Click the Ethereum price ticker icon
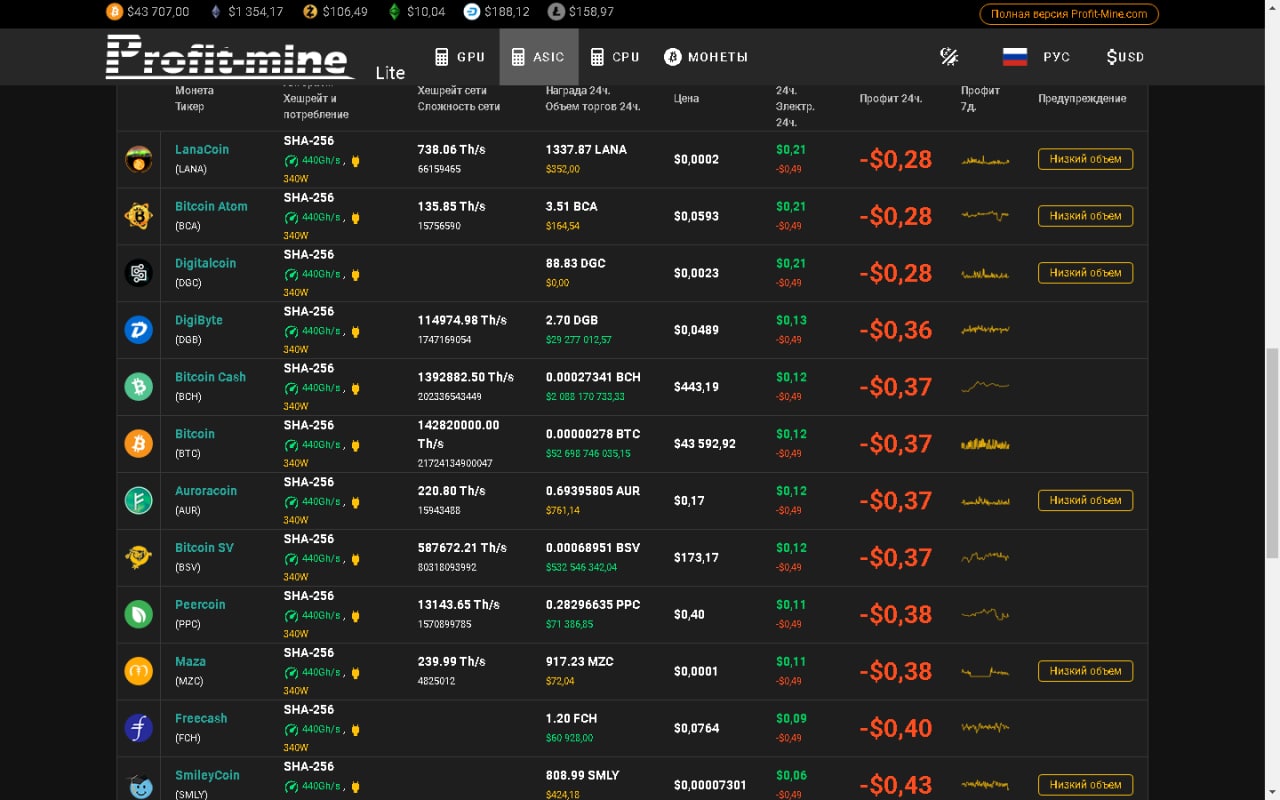 (215, 12)
